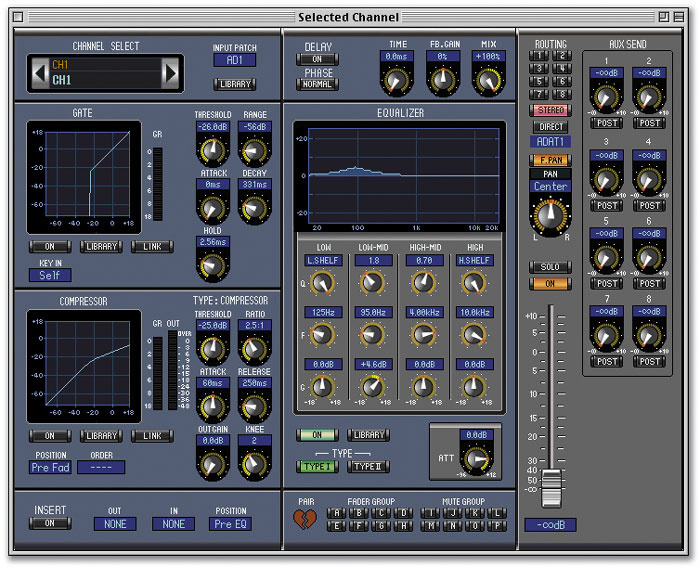Click the Compressor Ratio knob
The width and height of the screenshot is (700, 567).
click(254, 349)
